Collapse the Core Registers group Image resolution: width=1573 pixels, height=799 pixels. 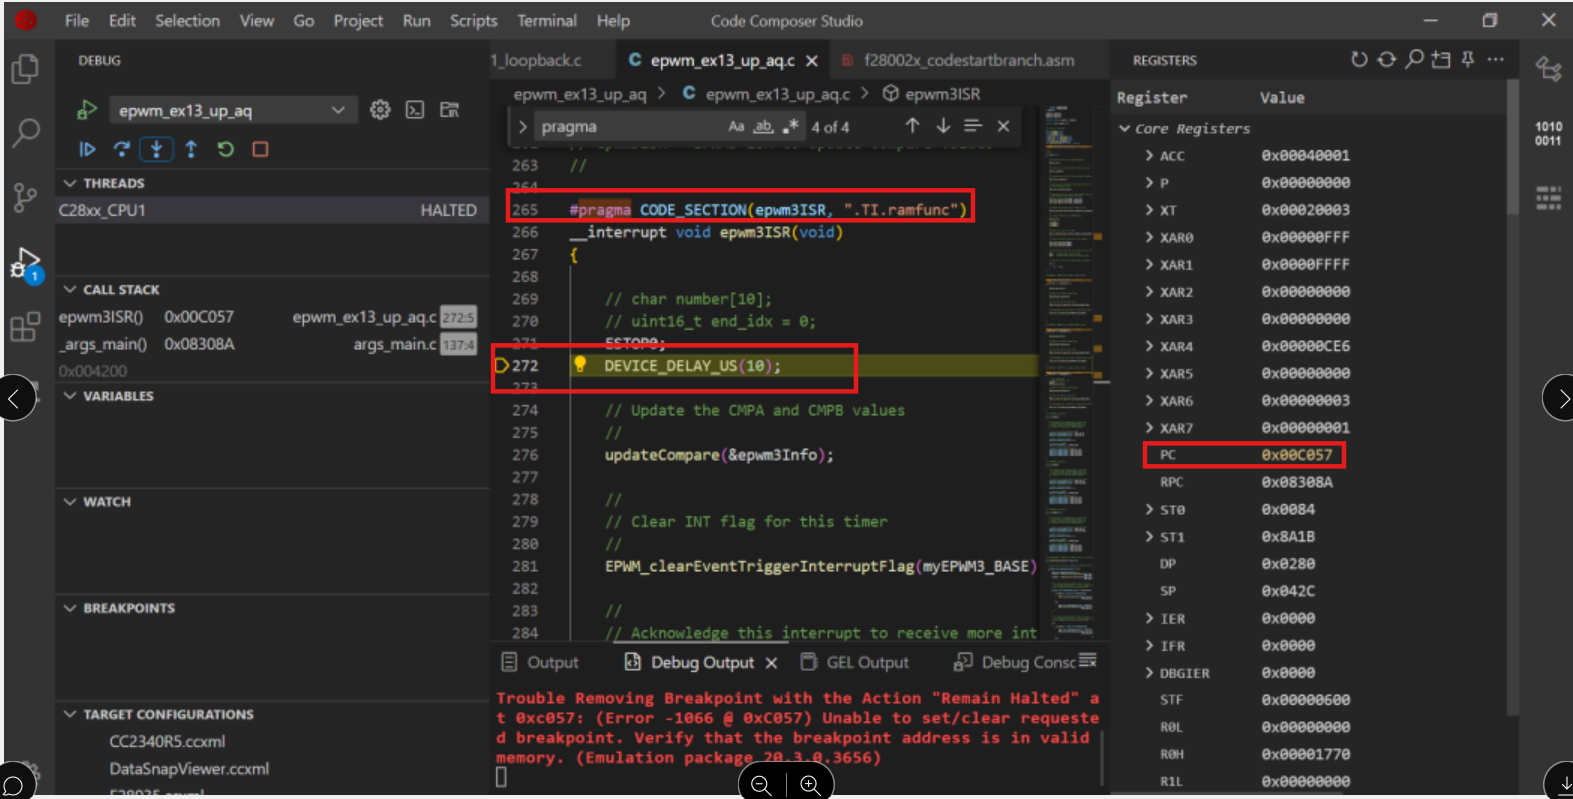(1125, 128)
